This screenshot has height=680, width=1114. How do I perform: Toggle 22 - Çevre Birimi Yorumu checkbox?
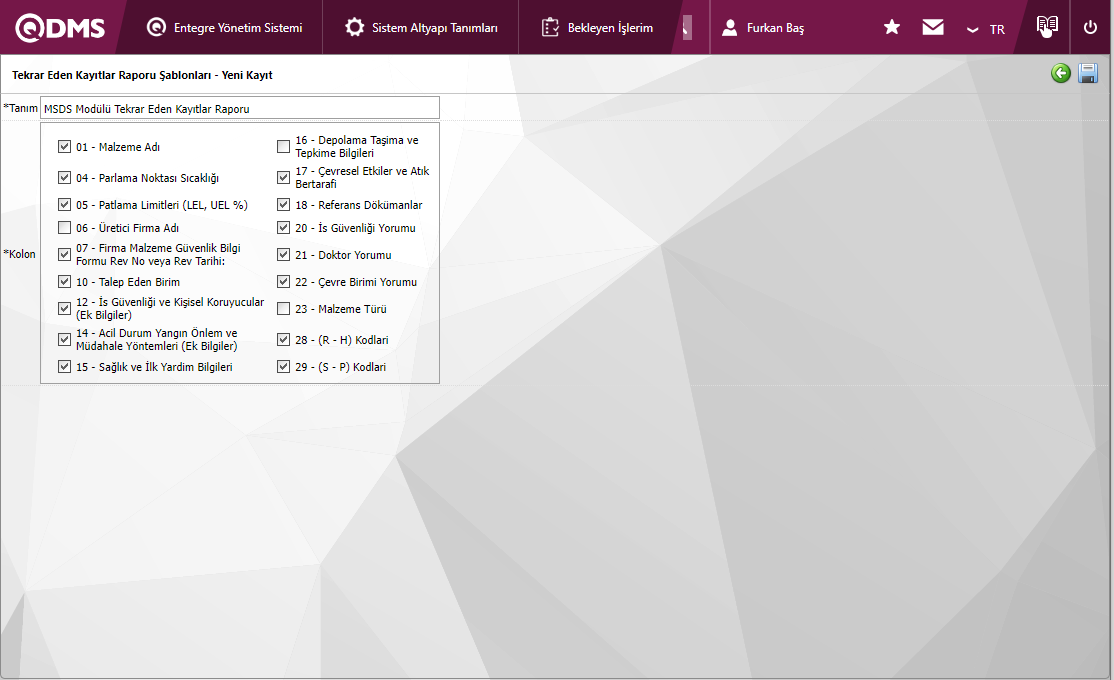pos(283,282)
